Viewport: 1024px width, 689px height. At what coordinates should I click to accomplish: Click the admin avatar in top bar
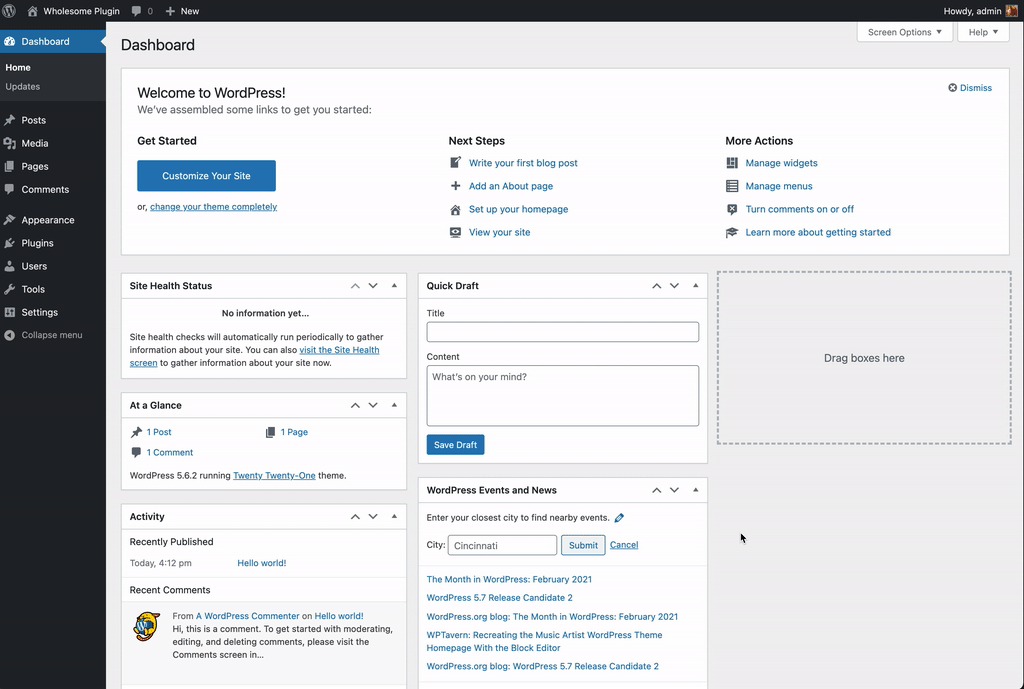pos(1012,11)
